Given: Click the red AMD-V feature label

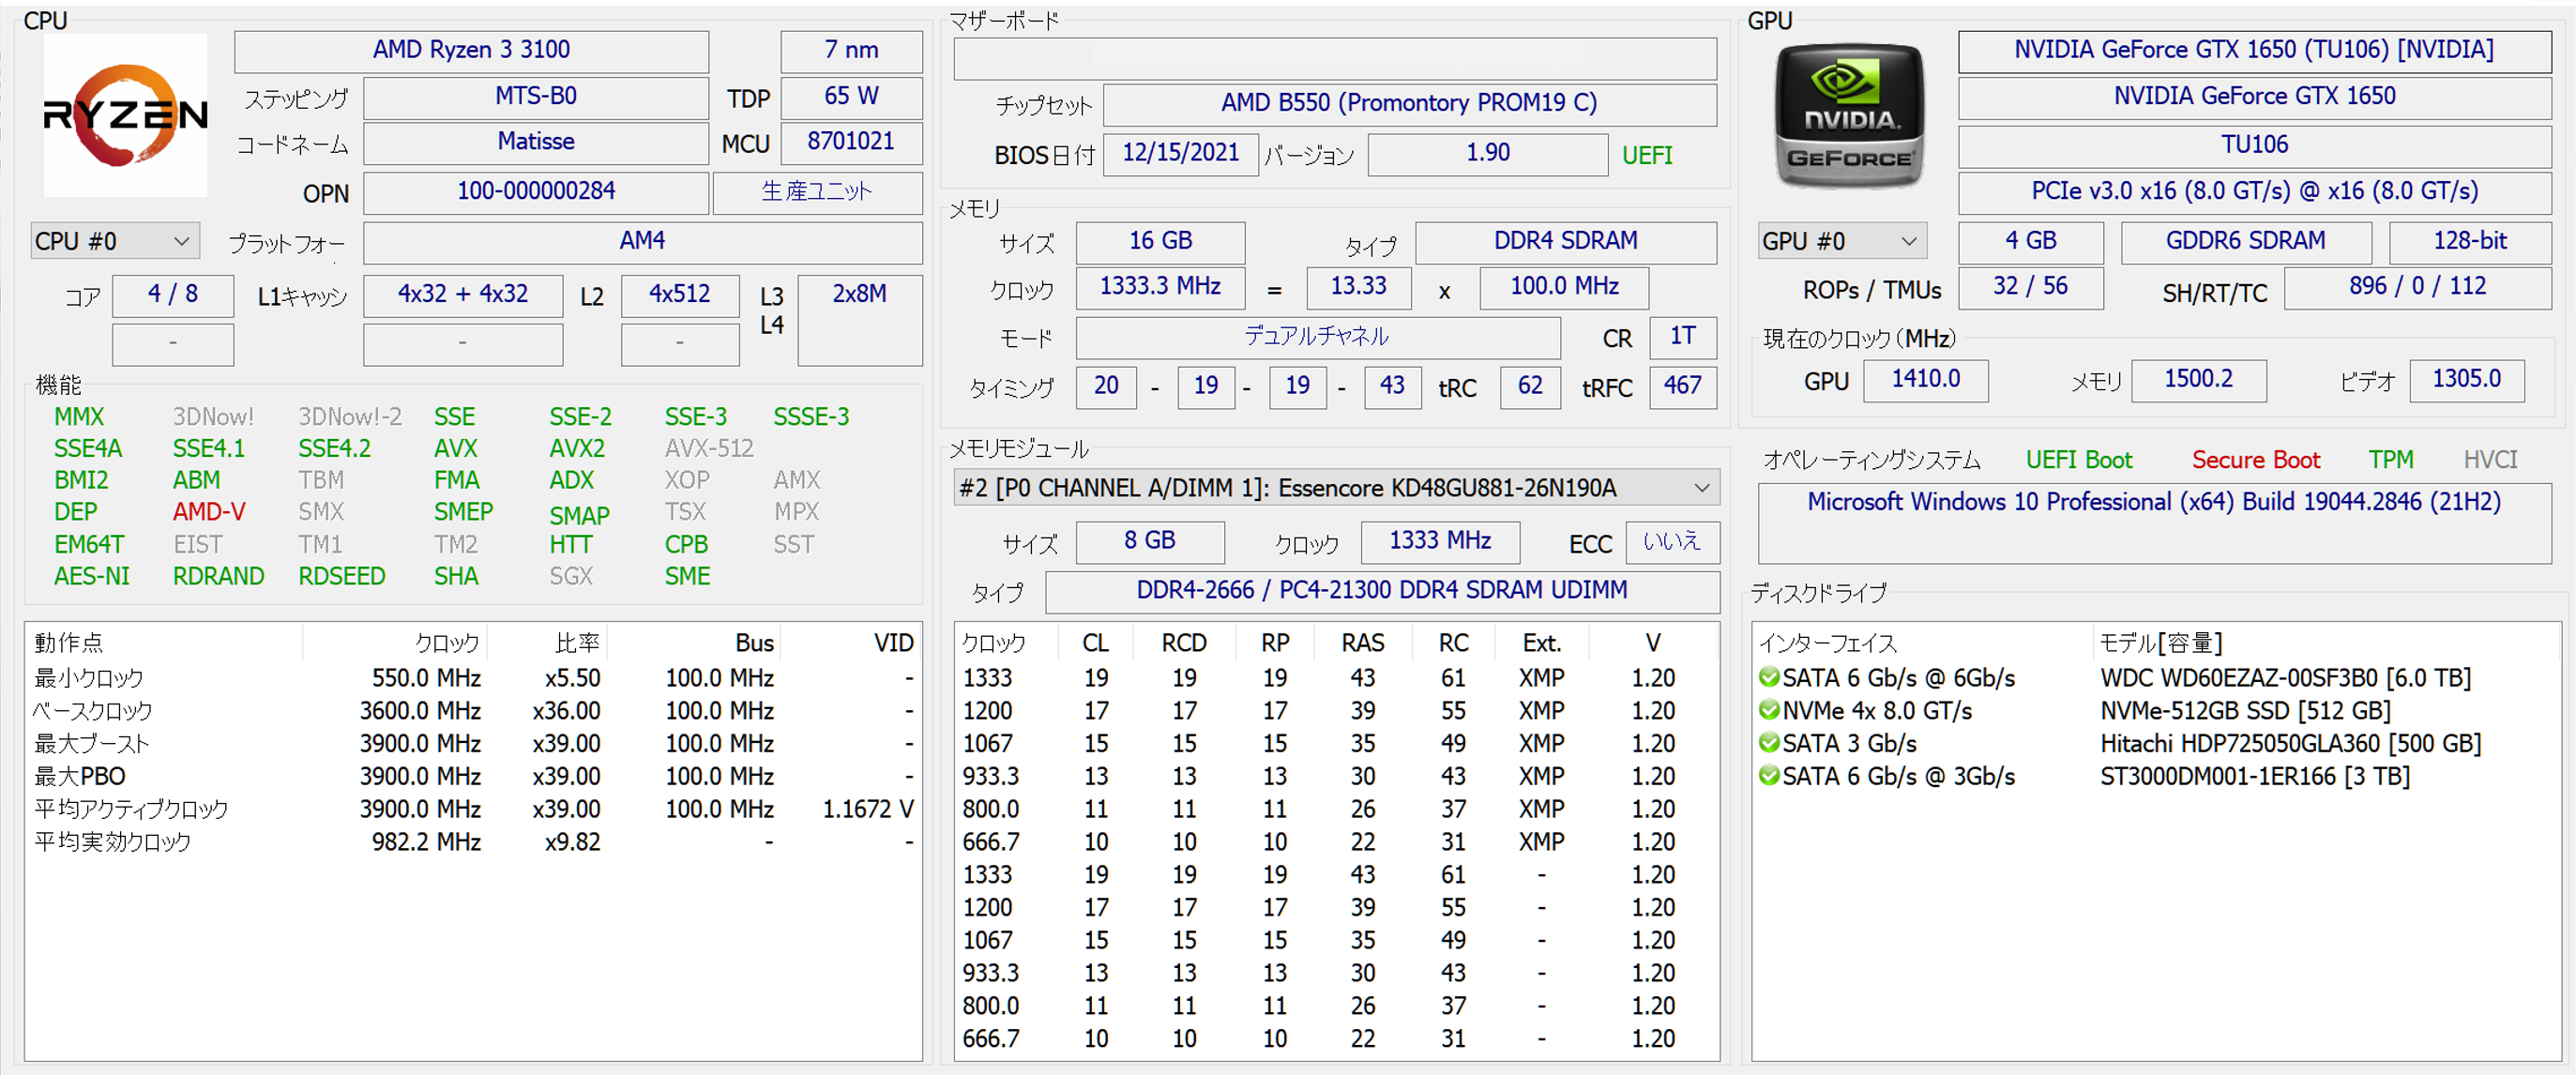Looking at the screenshot, I should [208, 512].
